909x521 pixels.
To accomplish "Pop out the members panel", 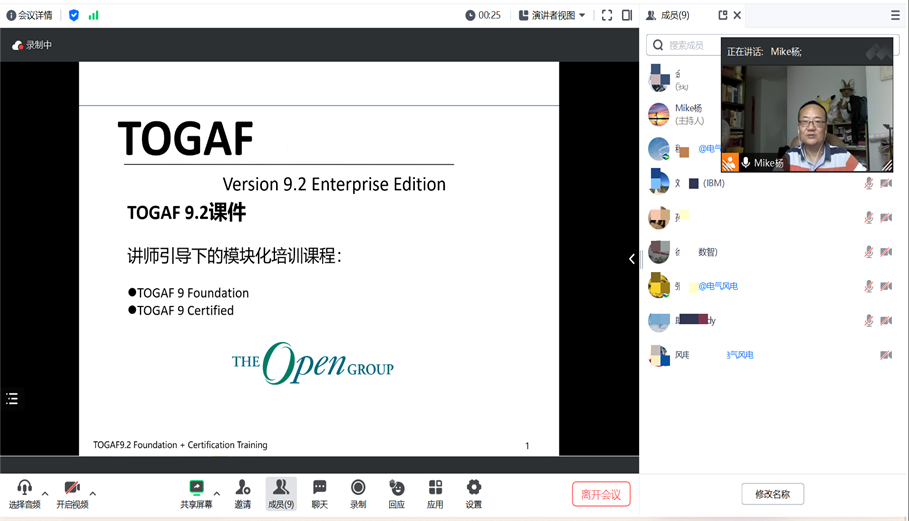I will (722, 16).
